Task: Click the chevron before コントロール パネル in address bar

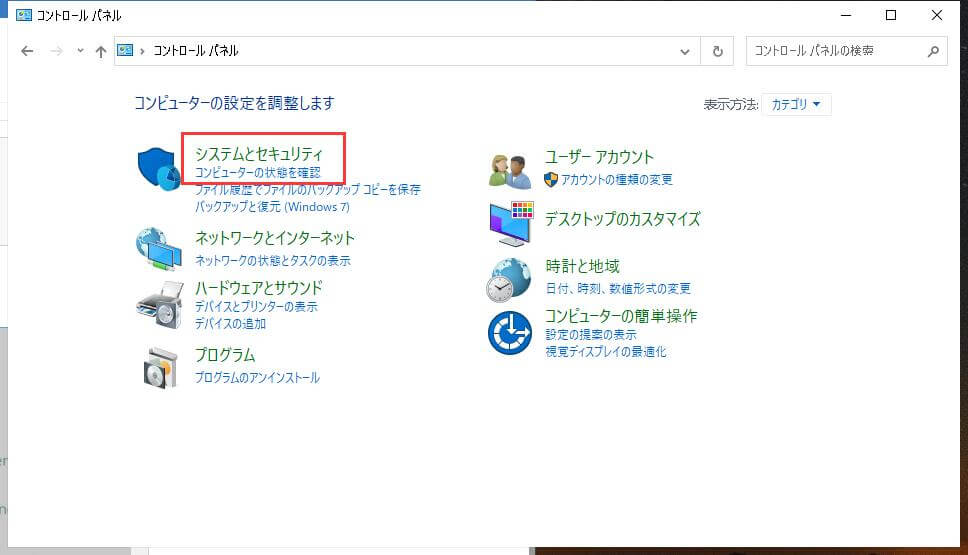Action: [142, 51]
